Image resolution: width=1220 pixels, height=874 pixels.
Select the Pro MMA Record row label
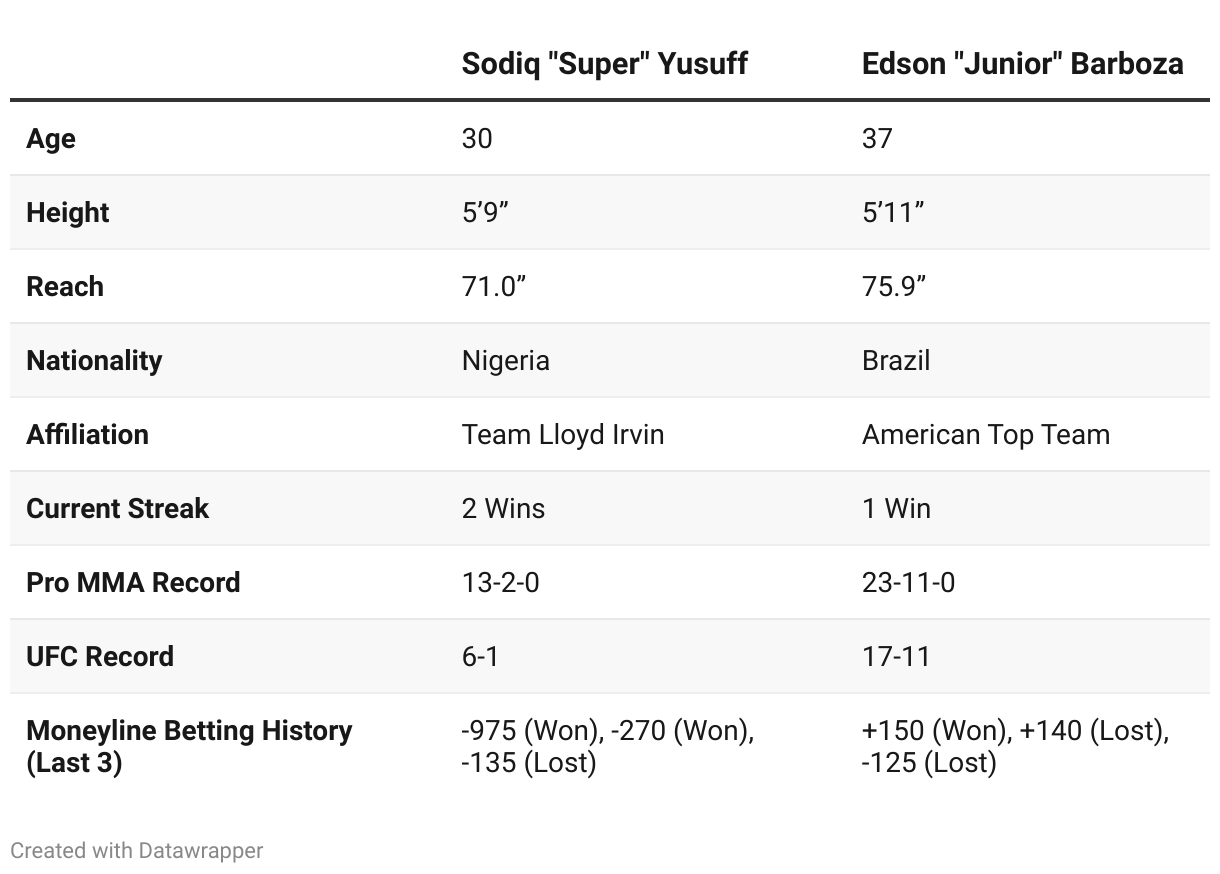(133, 582)
